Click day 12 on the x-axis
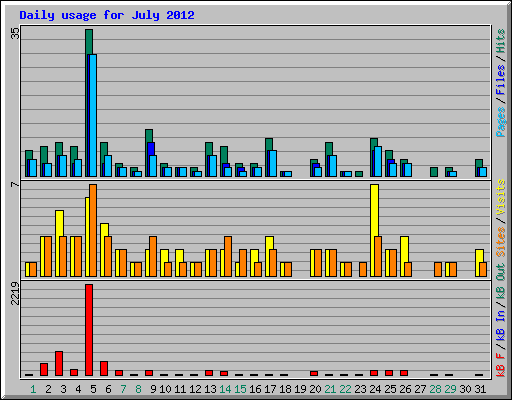The width and height of the screenshot is (512, 400). (195, 389)
